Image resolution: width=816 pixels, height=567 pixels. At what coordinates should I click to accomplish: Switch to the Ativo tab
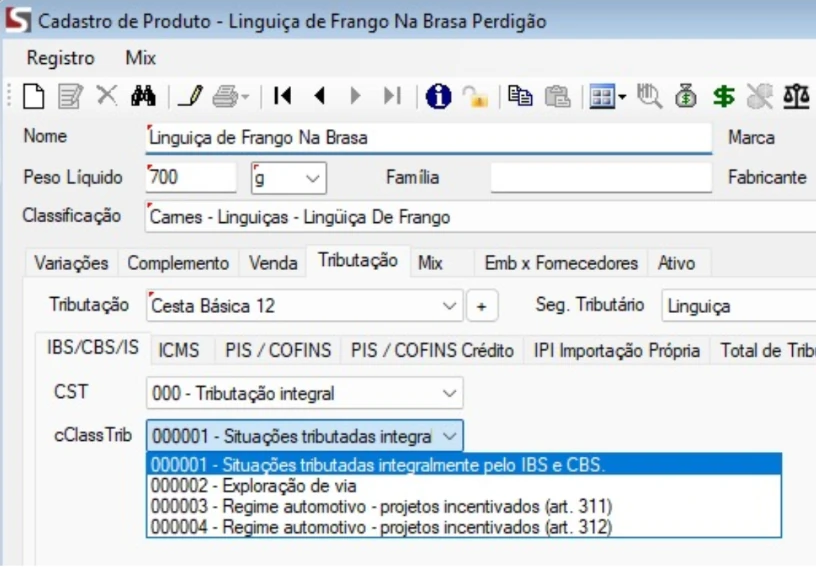[x=676, y=263]
